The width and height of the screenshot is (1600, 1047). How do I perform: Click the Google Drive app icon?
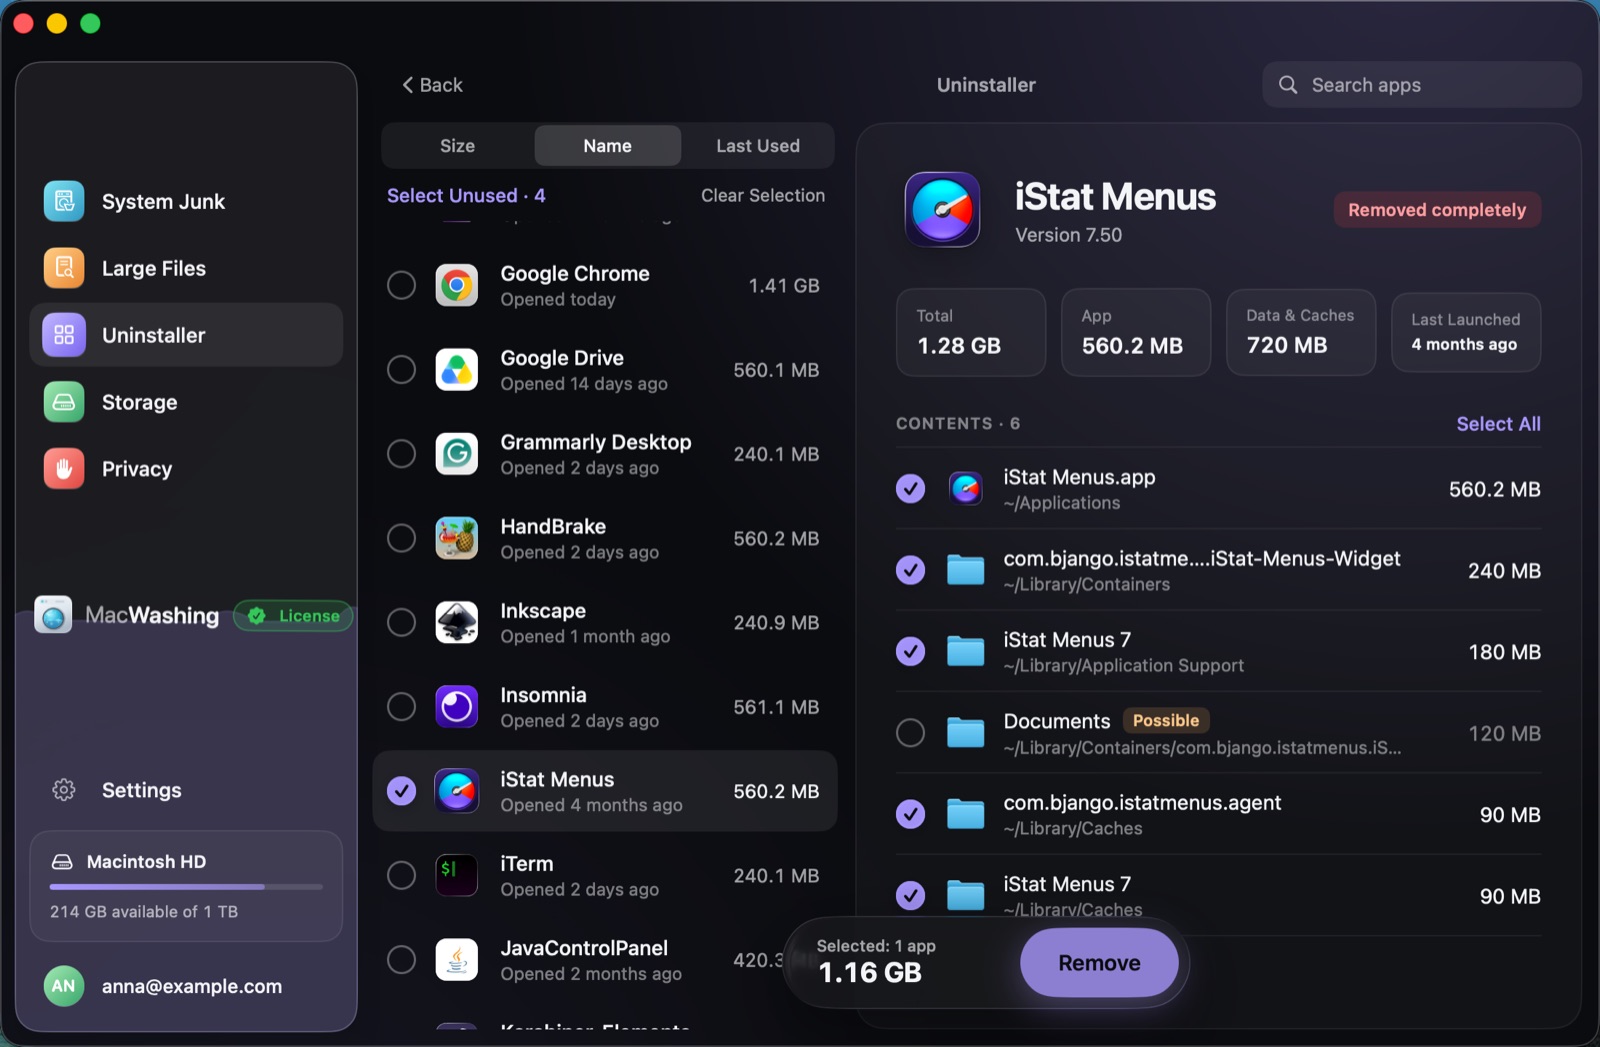[x=457, y=370]
